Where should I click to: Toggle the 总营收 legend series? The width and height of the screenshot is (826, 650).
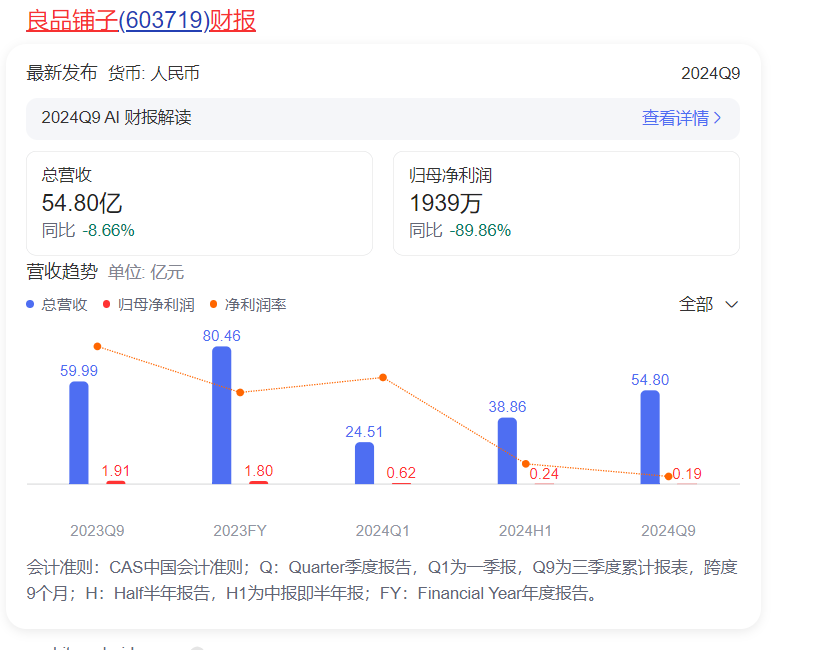57,304
